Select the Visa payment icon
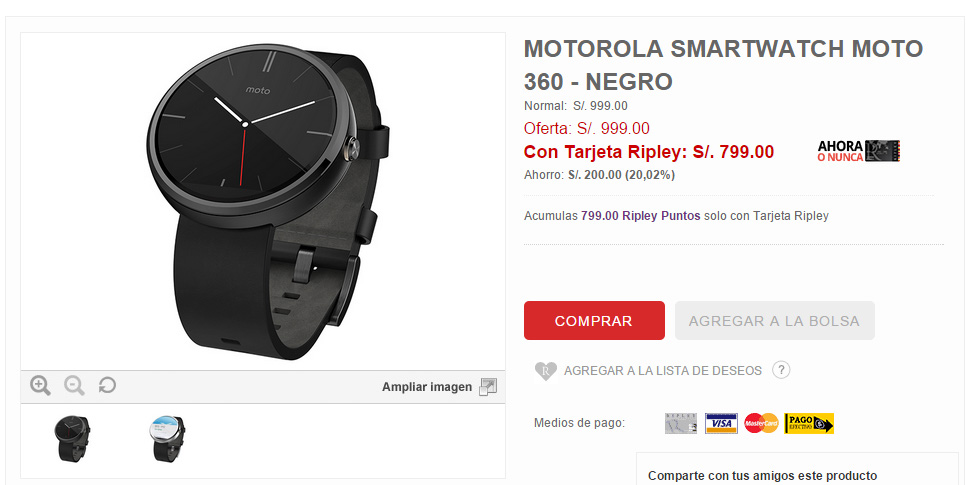This screenshot has width=966, height=485. tap(721, 423)
